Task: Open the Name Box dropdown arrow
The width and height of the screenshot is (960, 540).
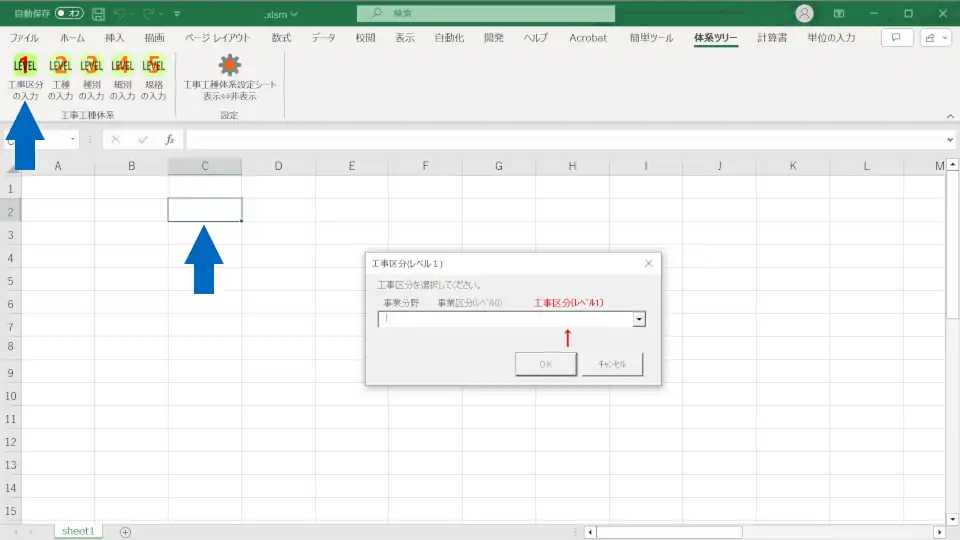Action: tap(72, 140)
